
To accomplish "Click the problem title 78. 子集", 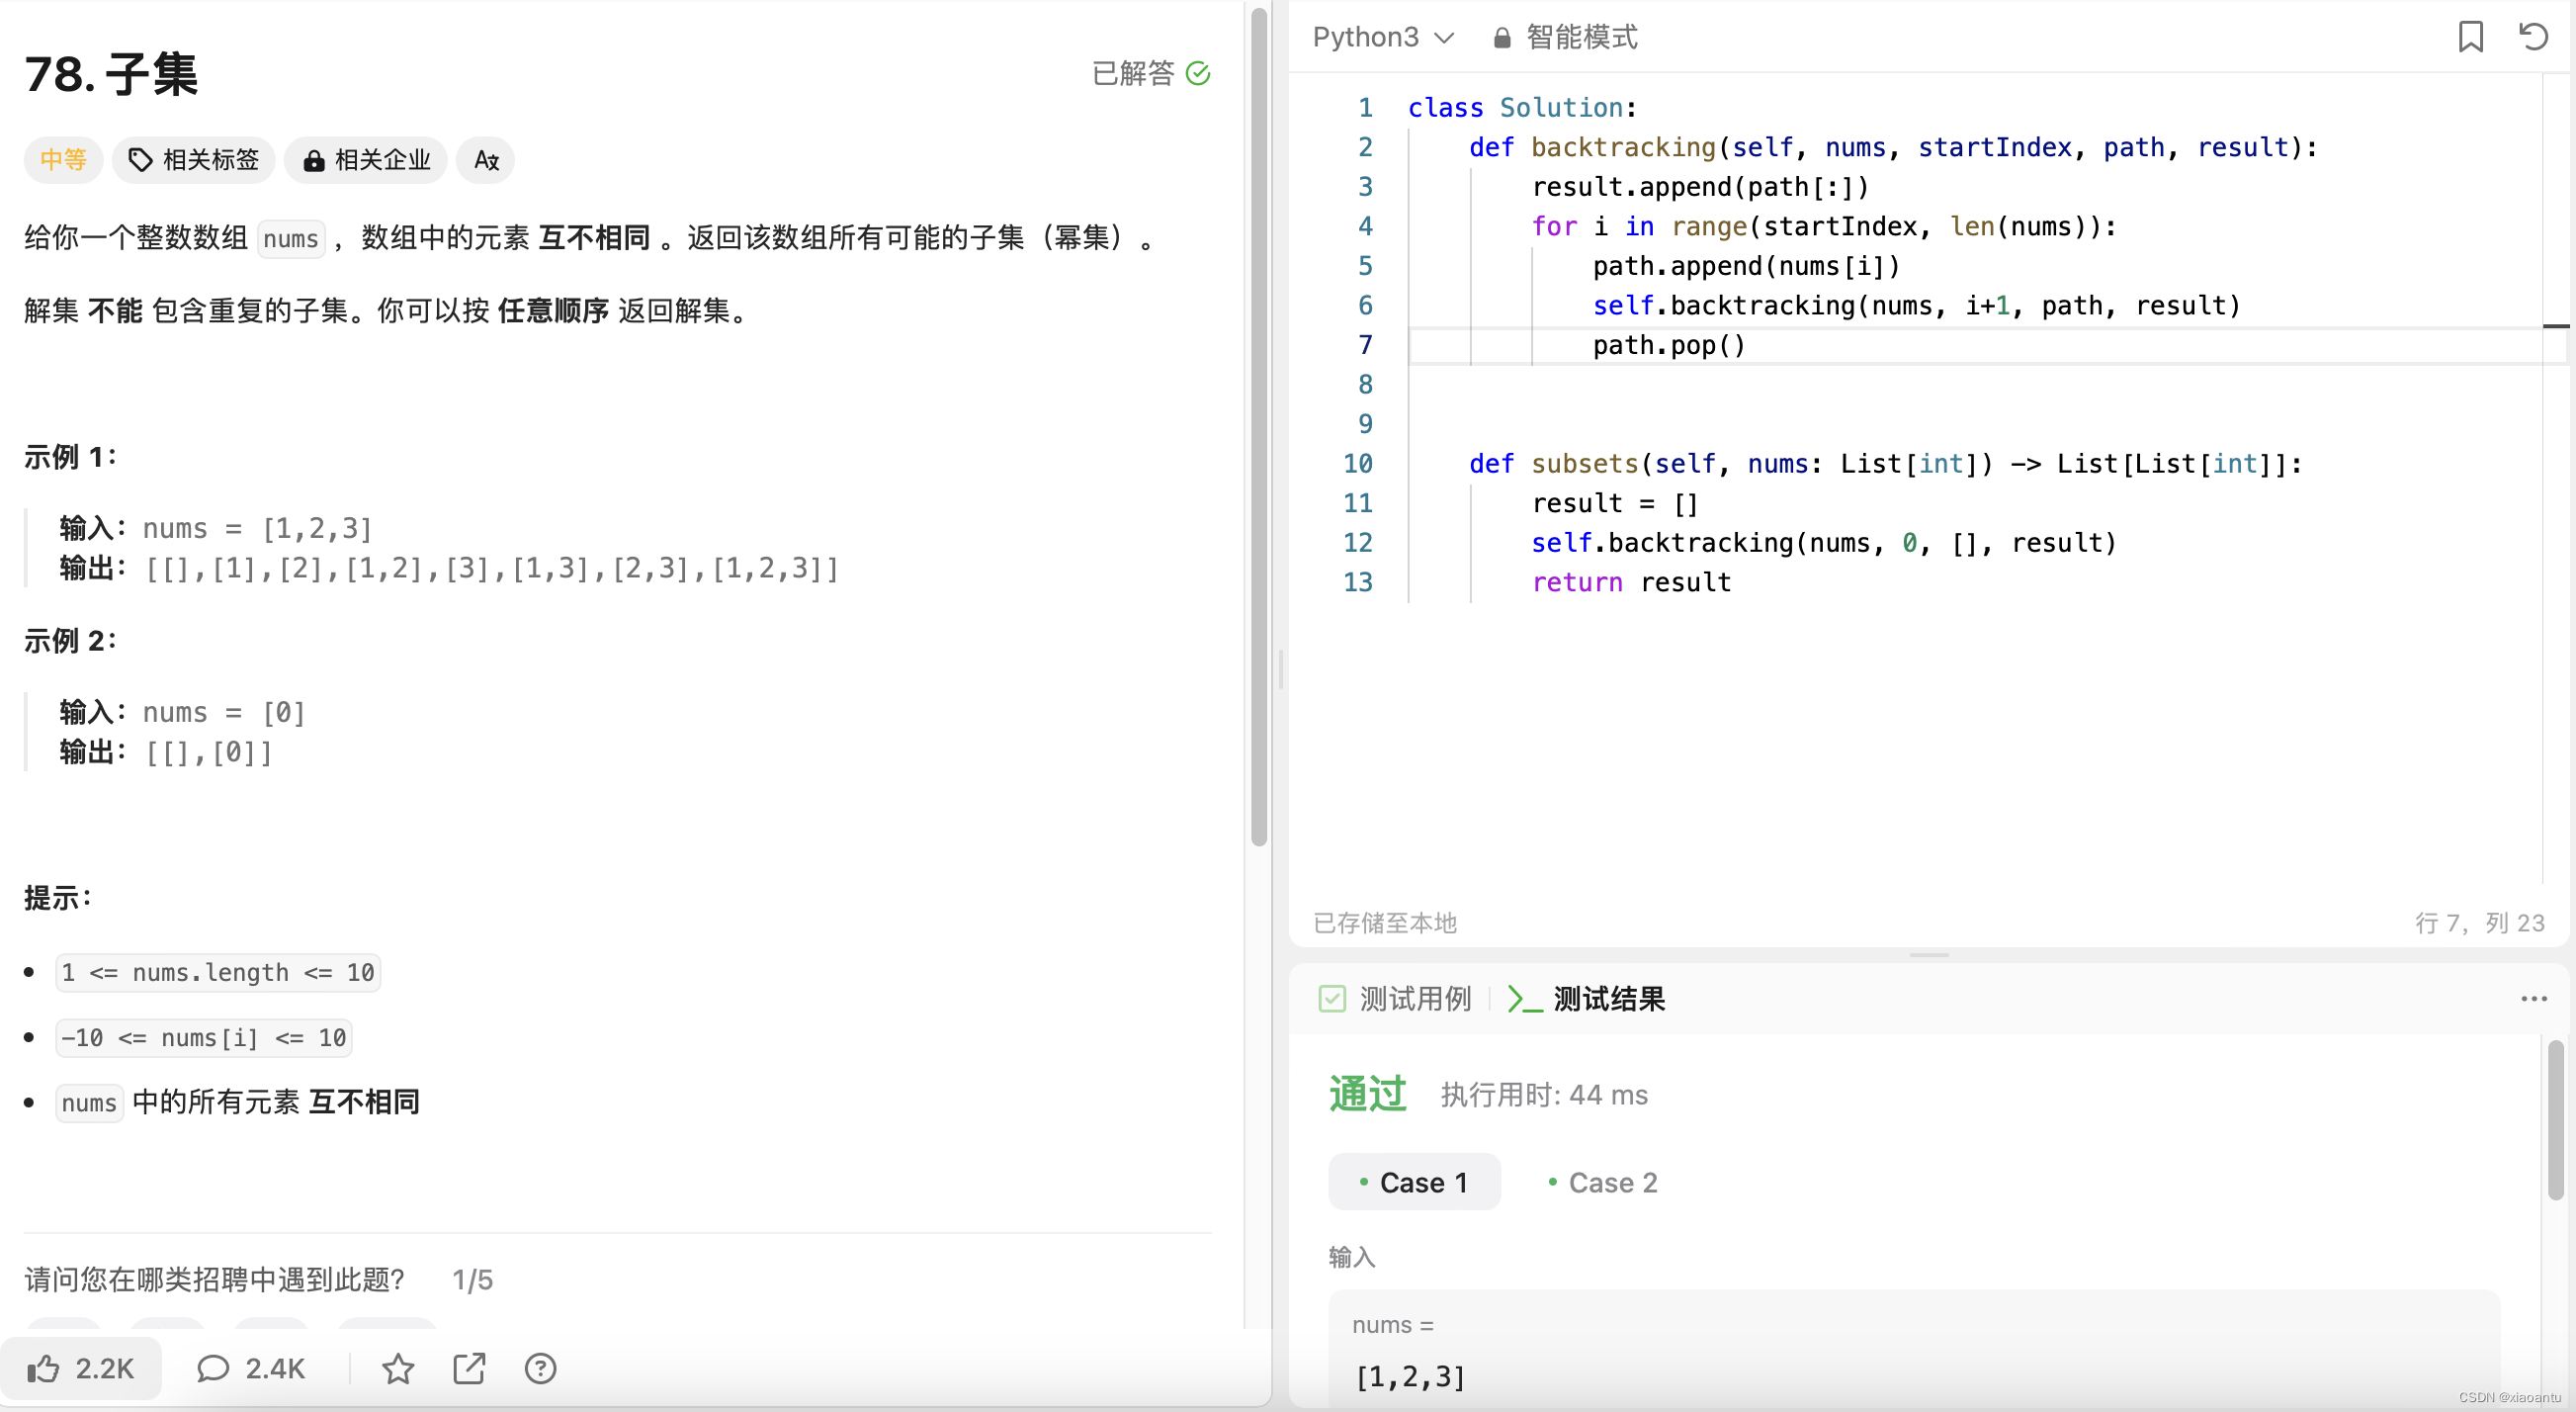I will 111,74.
